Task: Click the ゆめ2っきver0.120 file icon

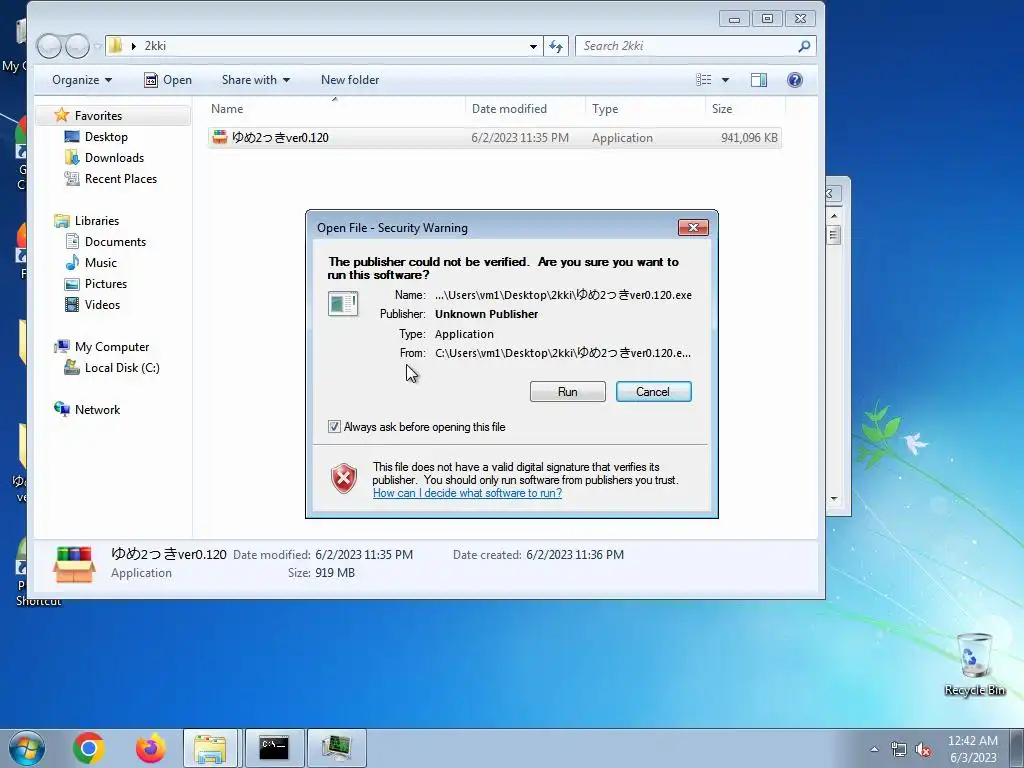Action: [220, 137]
